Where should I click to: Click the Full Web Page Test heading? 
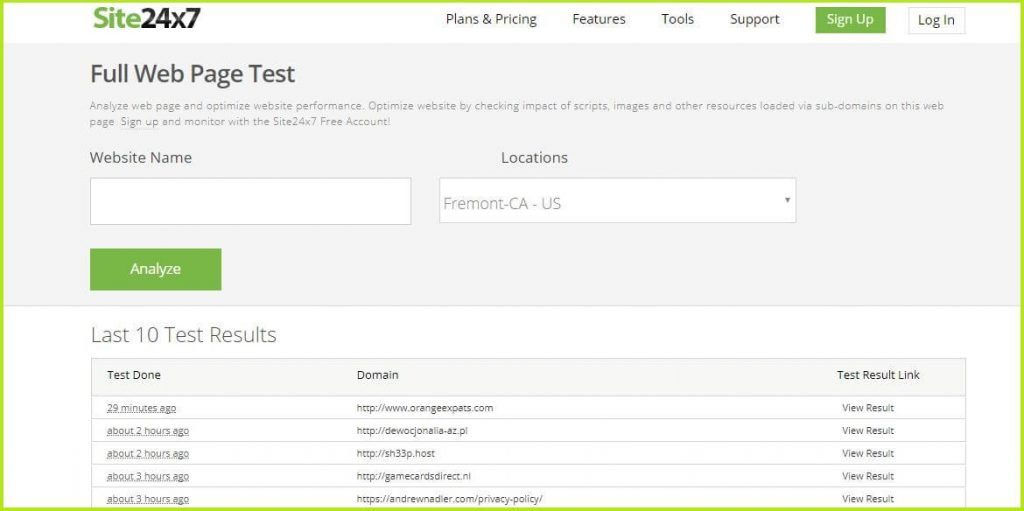tap(193, 74)
